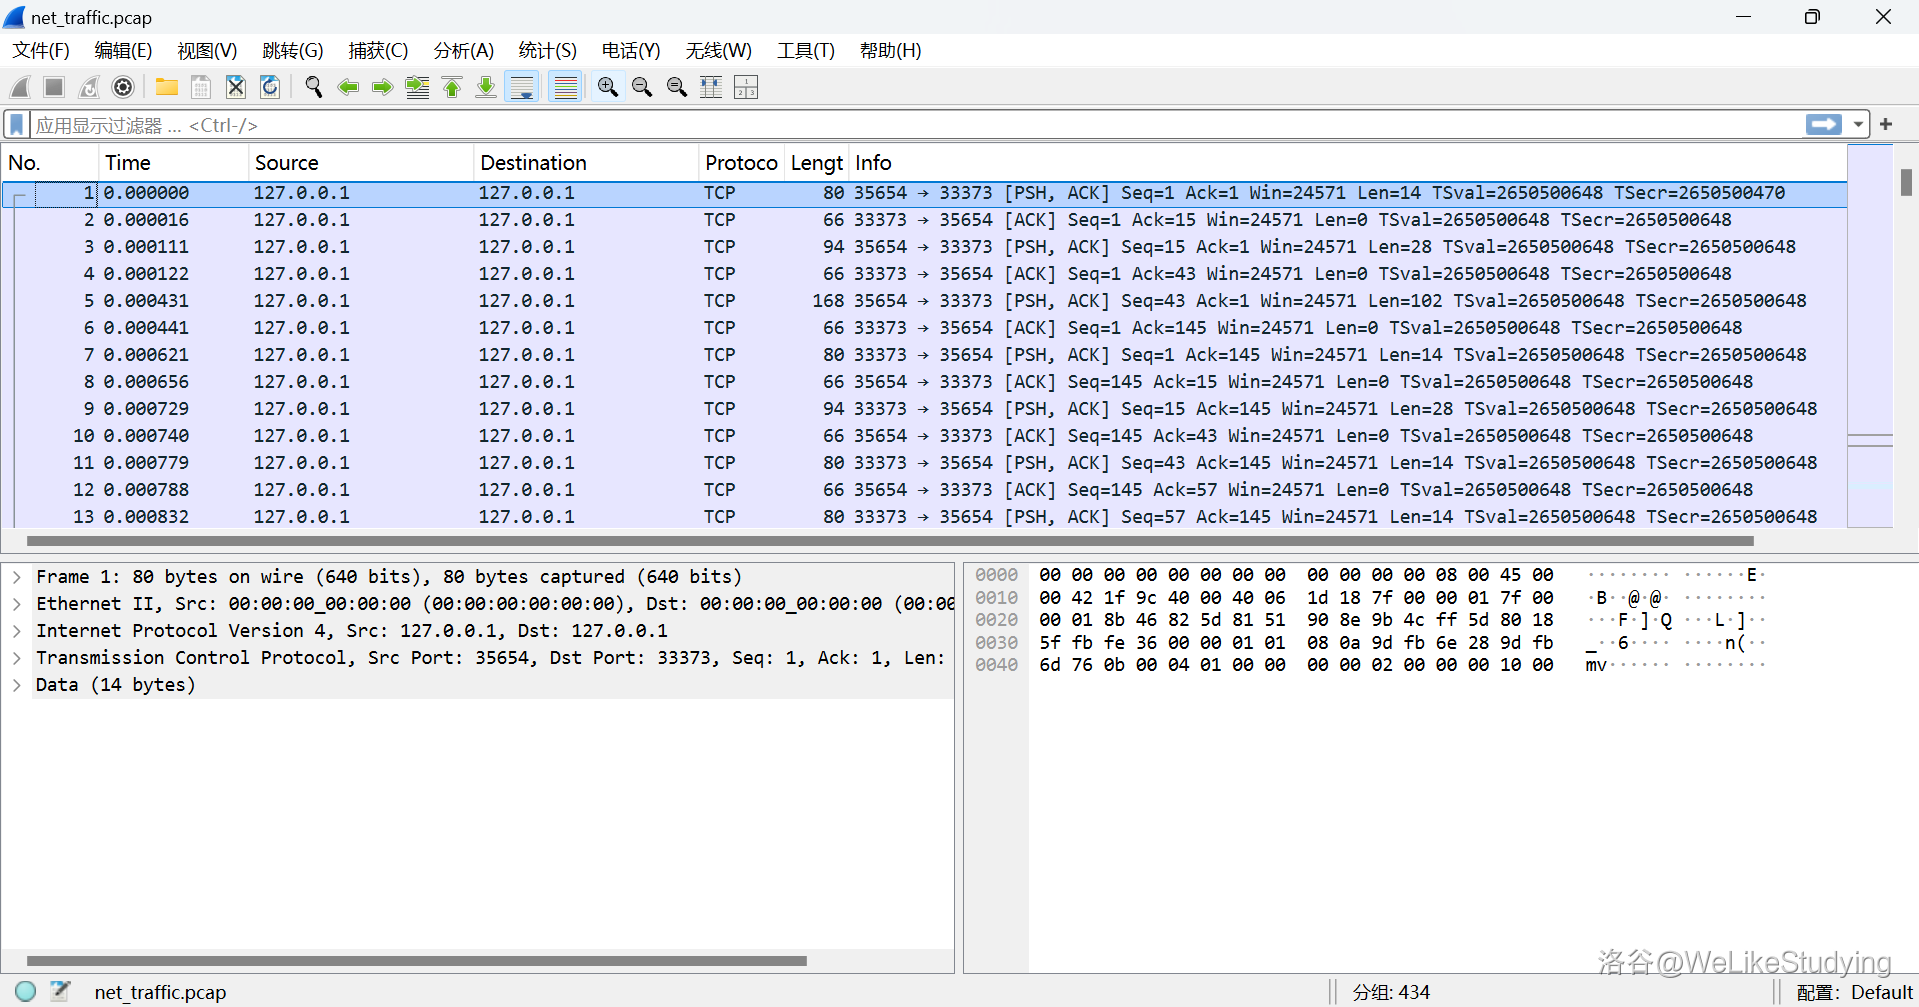
Task: Add a filter button with plus
Action: [x=1886, y=125]
